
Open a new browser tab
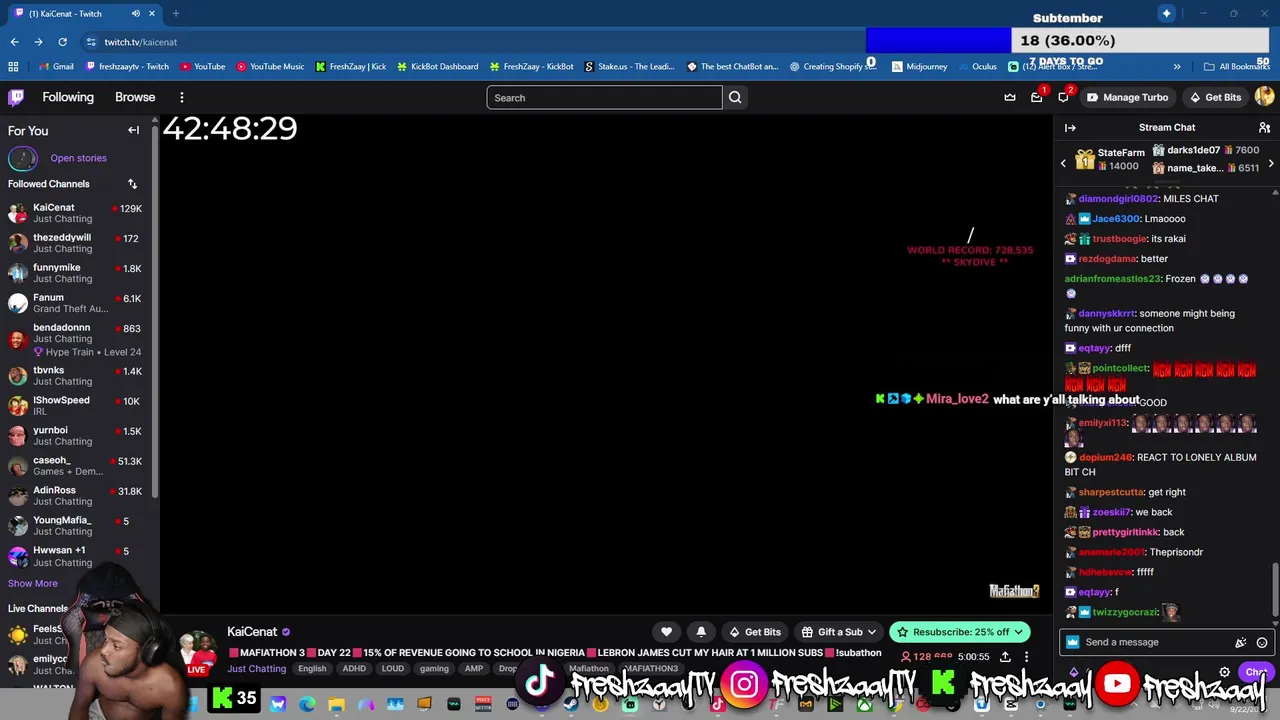point(175,14)
